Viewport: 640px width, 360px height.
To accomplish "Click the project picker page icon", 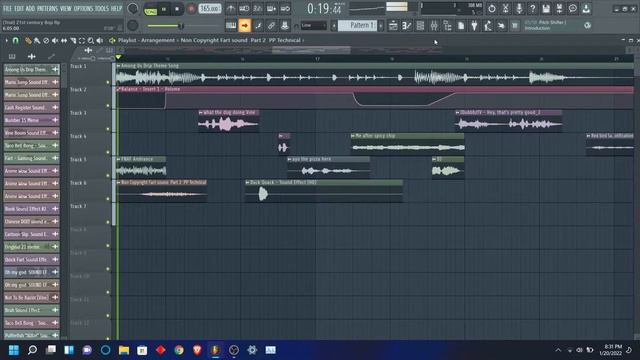I will pyautogui.click(x=461, y=26).
